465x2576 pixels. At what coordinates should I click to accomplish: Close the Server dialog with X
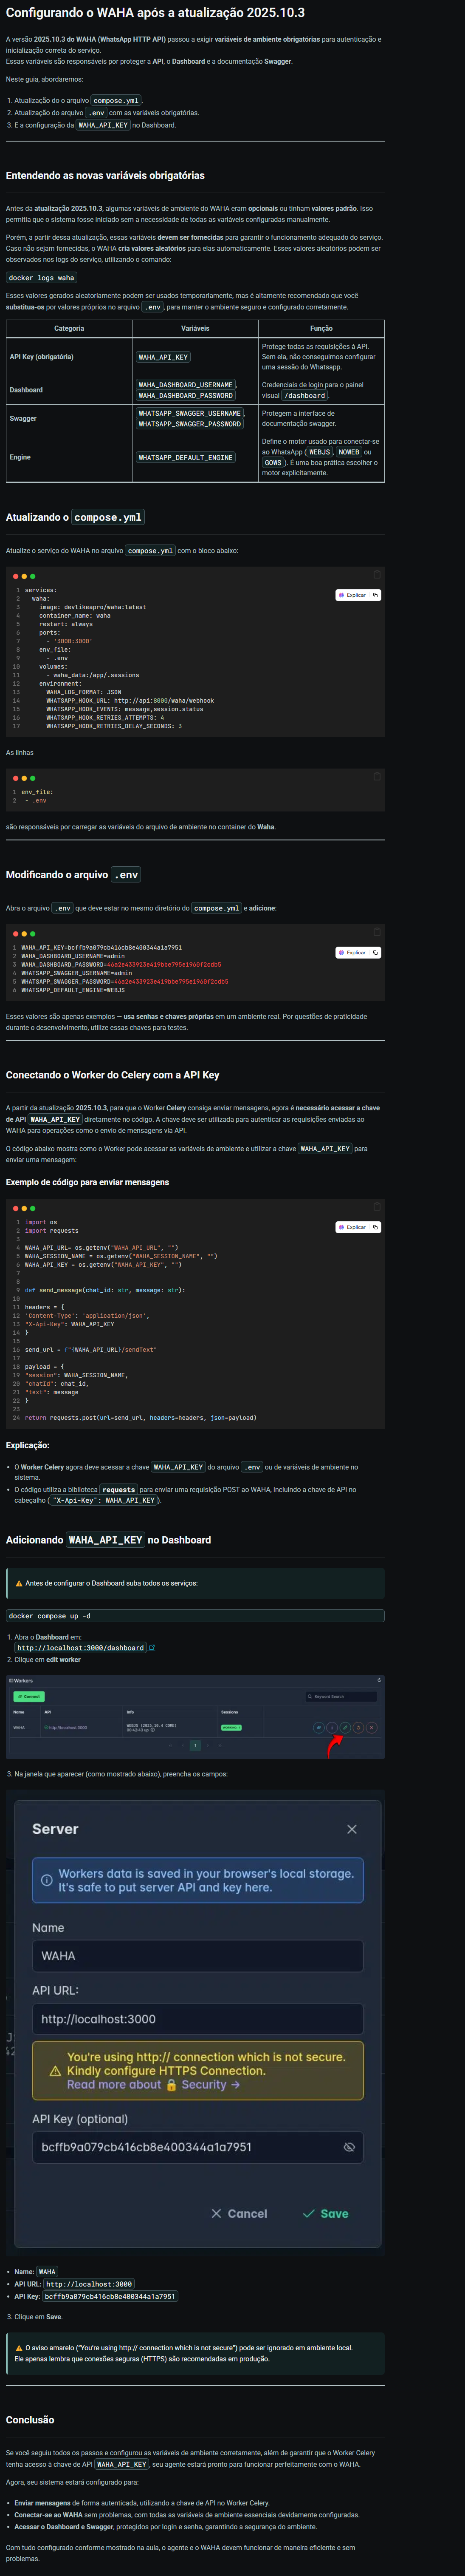(351, 1829)
